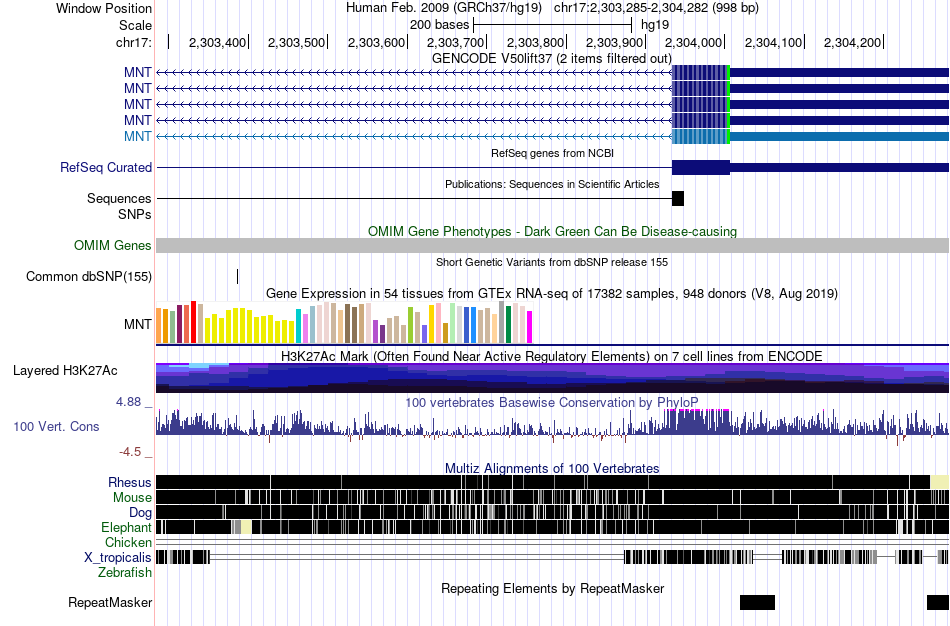Open 'Repeating Elements by RepeatMasker' title

click(x=552, y=588)
